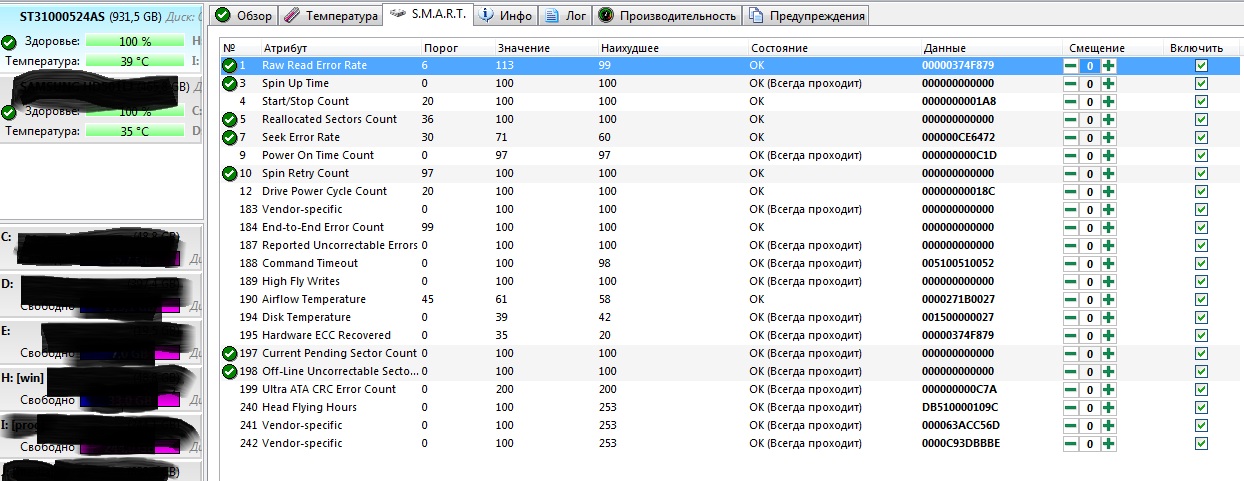Screen dimensions: 1244x481
Task: Click green plus for Raw Read Error Rate
Action: pyautogui.click(x=1108, y=66)
